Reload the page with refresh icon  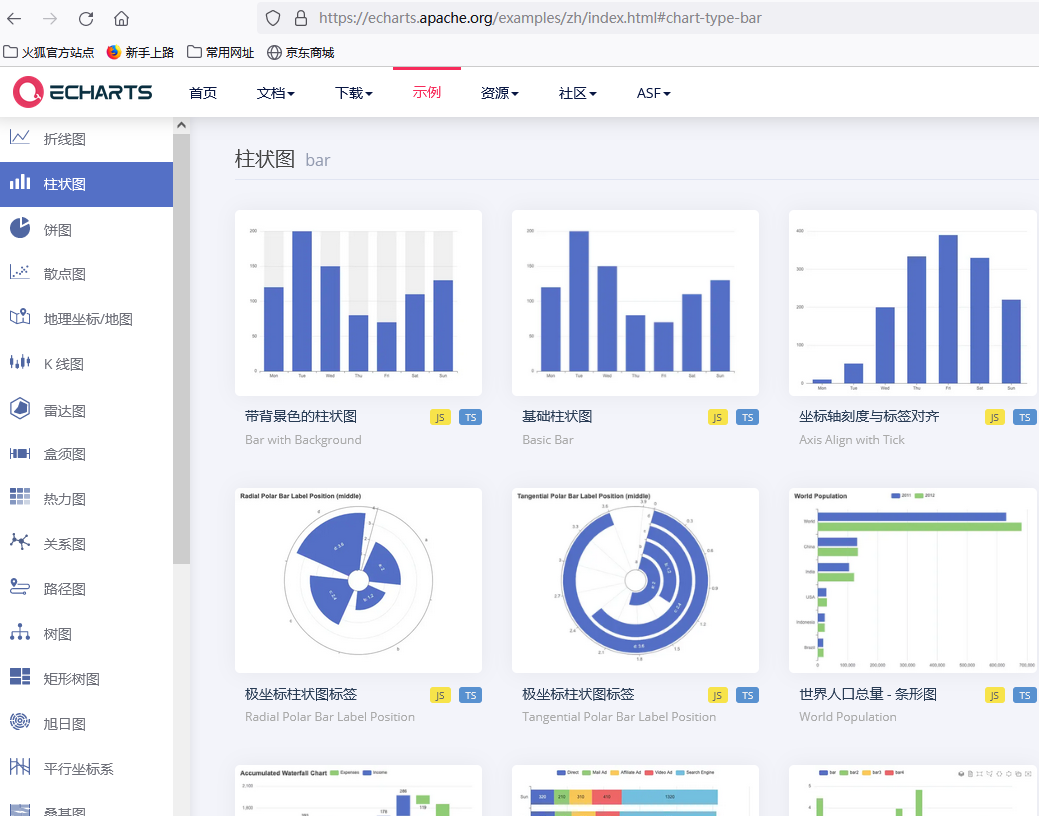86,19
